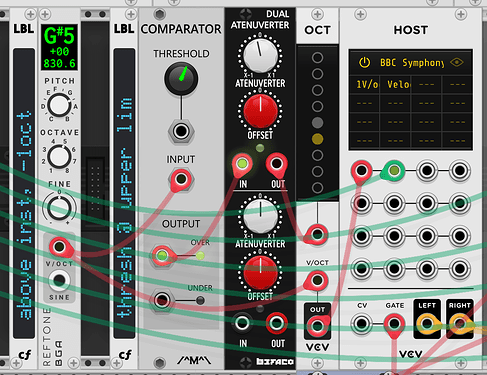Click the eye icon beside BBC Symphony
The width and height of the screenshot is (487, 375).
click(456, 62)
